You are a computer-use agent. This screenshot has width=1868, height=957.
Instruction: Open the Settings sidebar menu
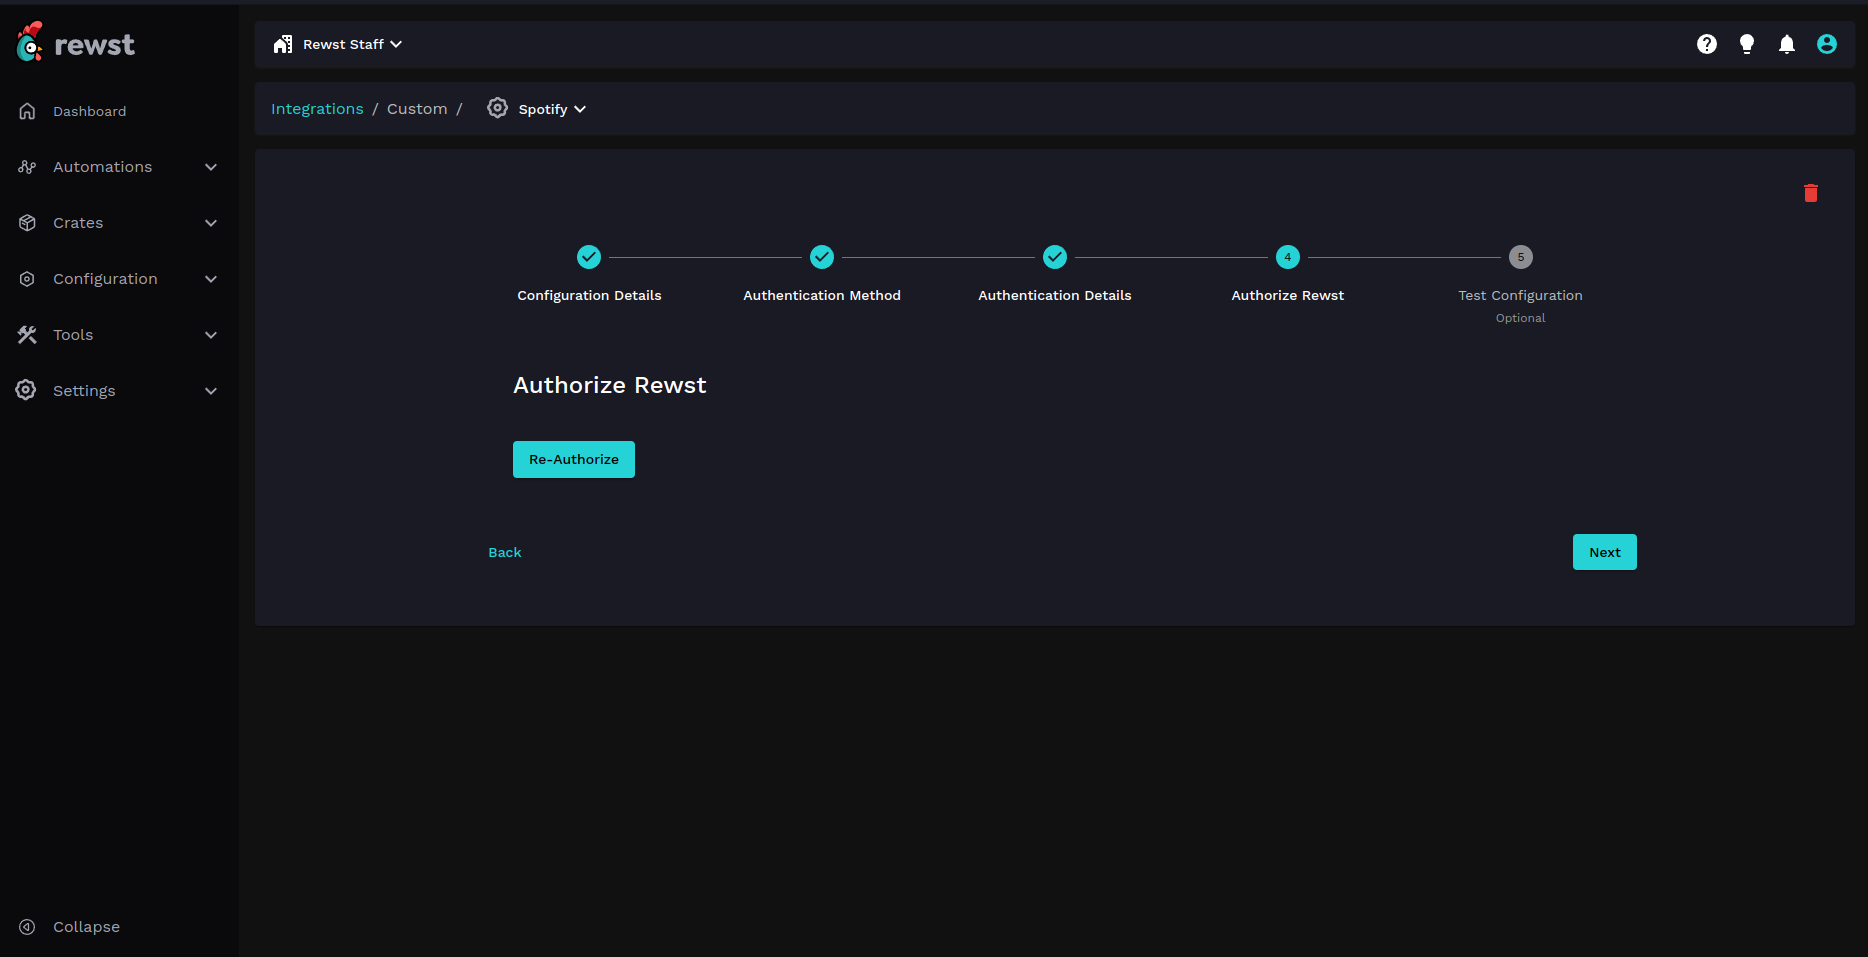coord(84,391)
